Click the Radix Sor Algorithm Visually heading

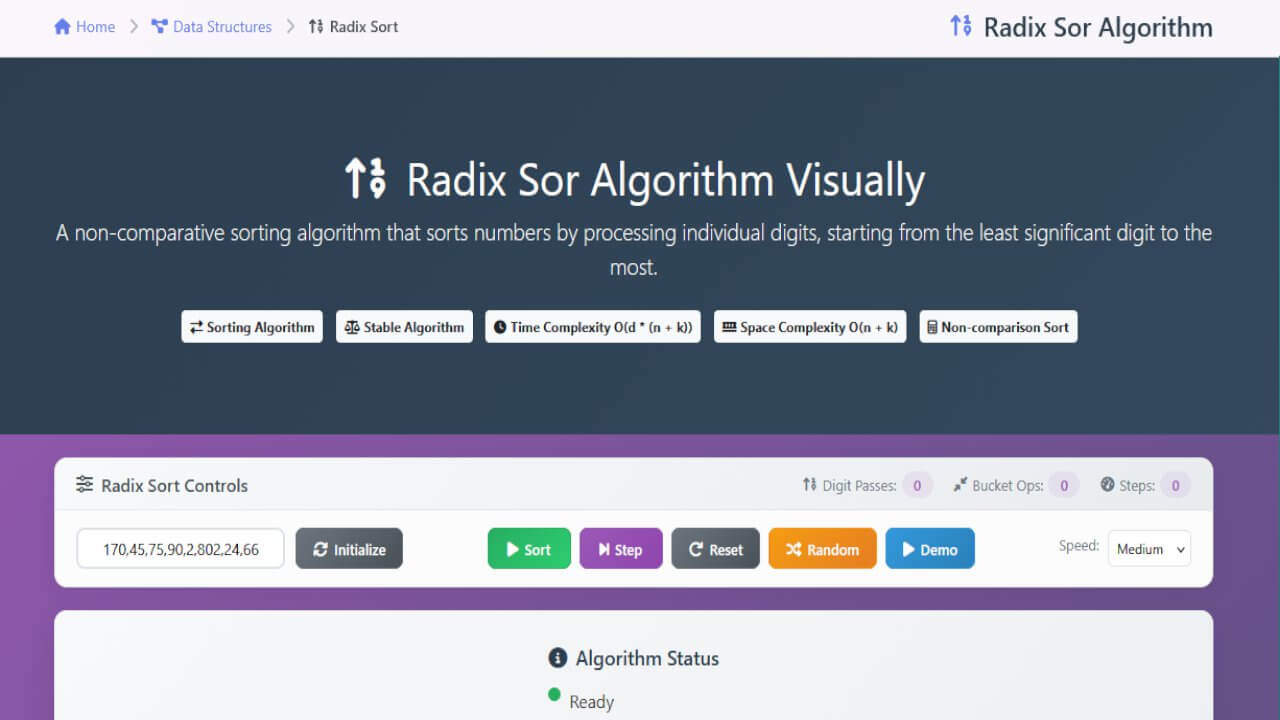[635, 180]
